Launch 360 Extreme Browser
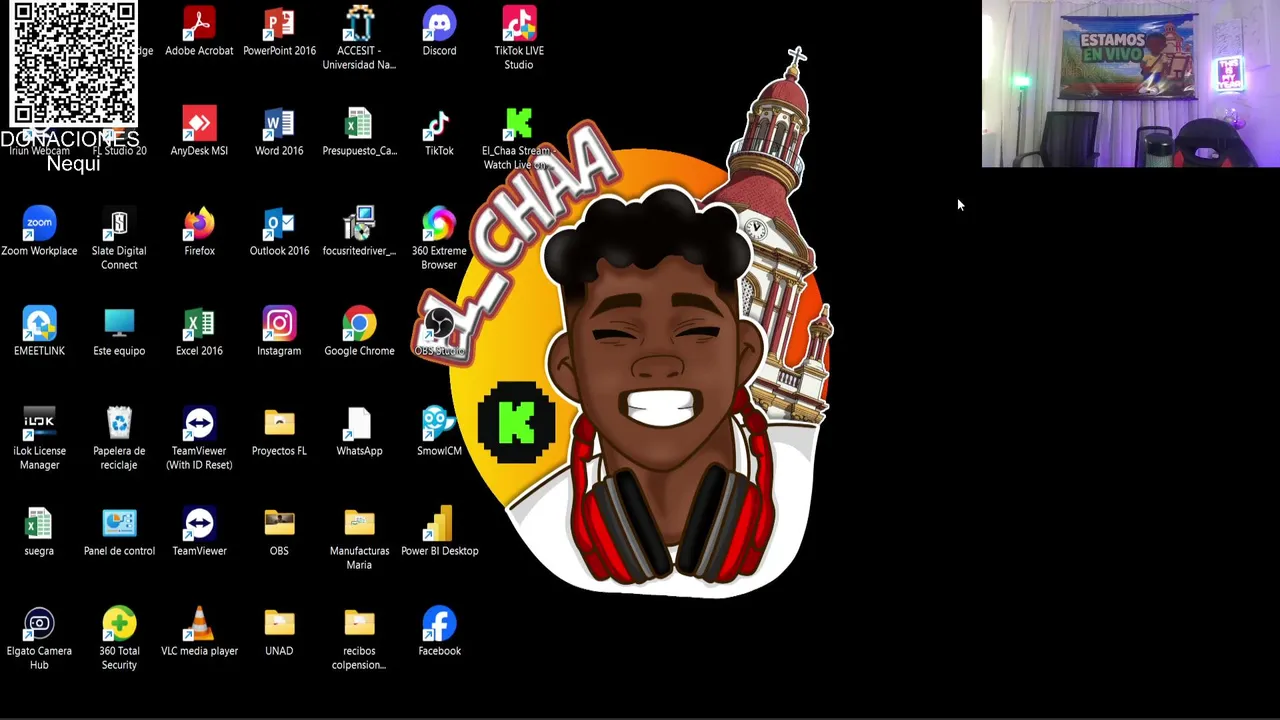 (439, 239)
